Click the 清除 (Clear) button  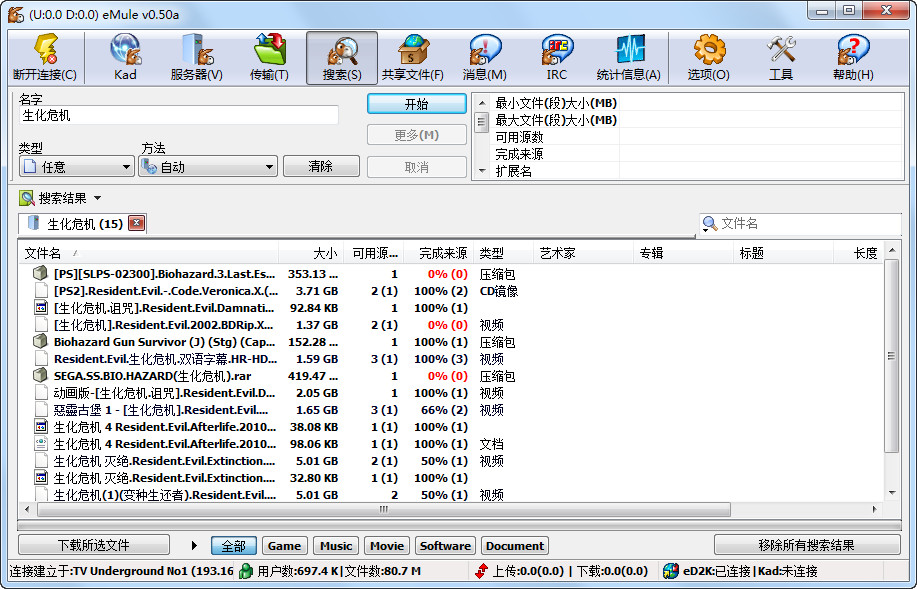(320, 166)
